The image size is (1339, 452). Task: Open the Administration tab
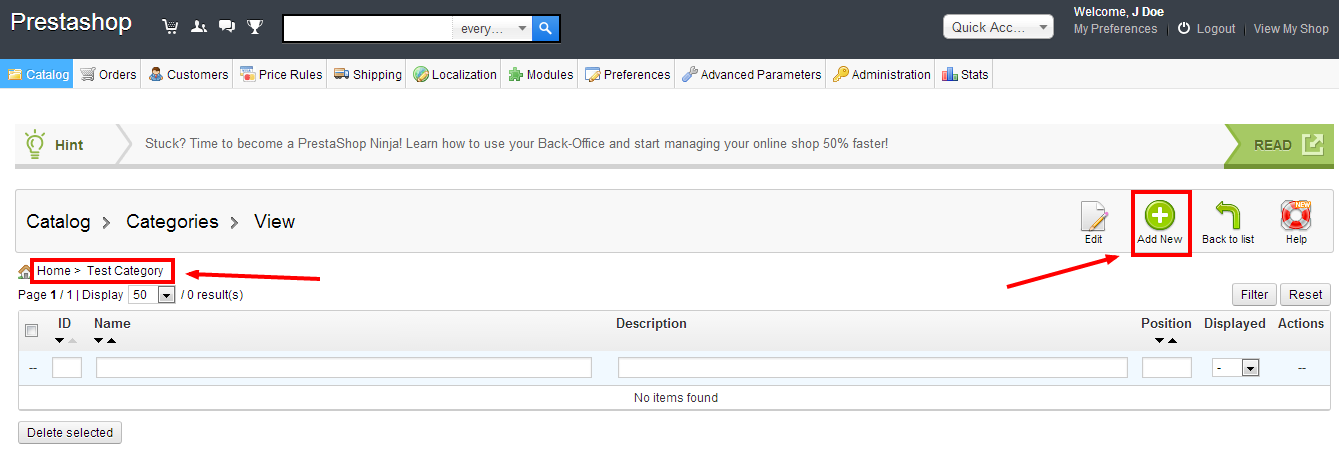[881, 74]
